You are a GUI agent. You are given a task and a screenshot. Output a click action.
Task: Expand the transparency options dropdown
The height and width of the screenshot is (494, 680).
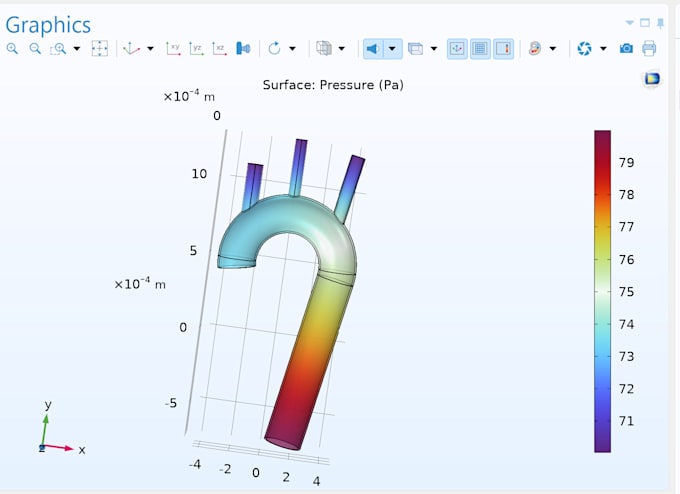(342, 49)
